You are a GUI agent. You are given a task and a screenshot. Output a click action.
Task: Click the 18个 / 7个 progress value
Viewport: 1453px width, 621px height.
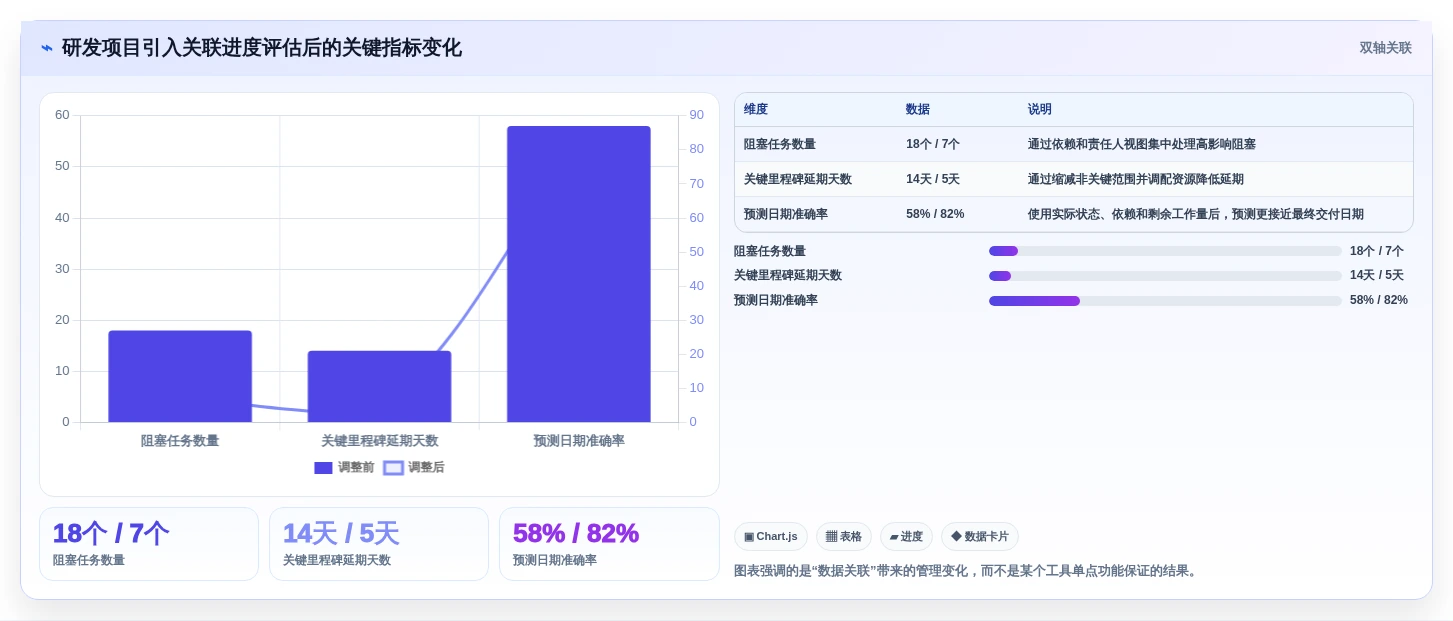[x=1377, y=251]
